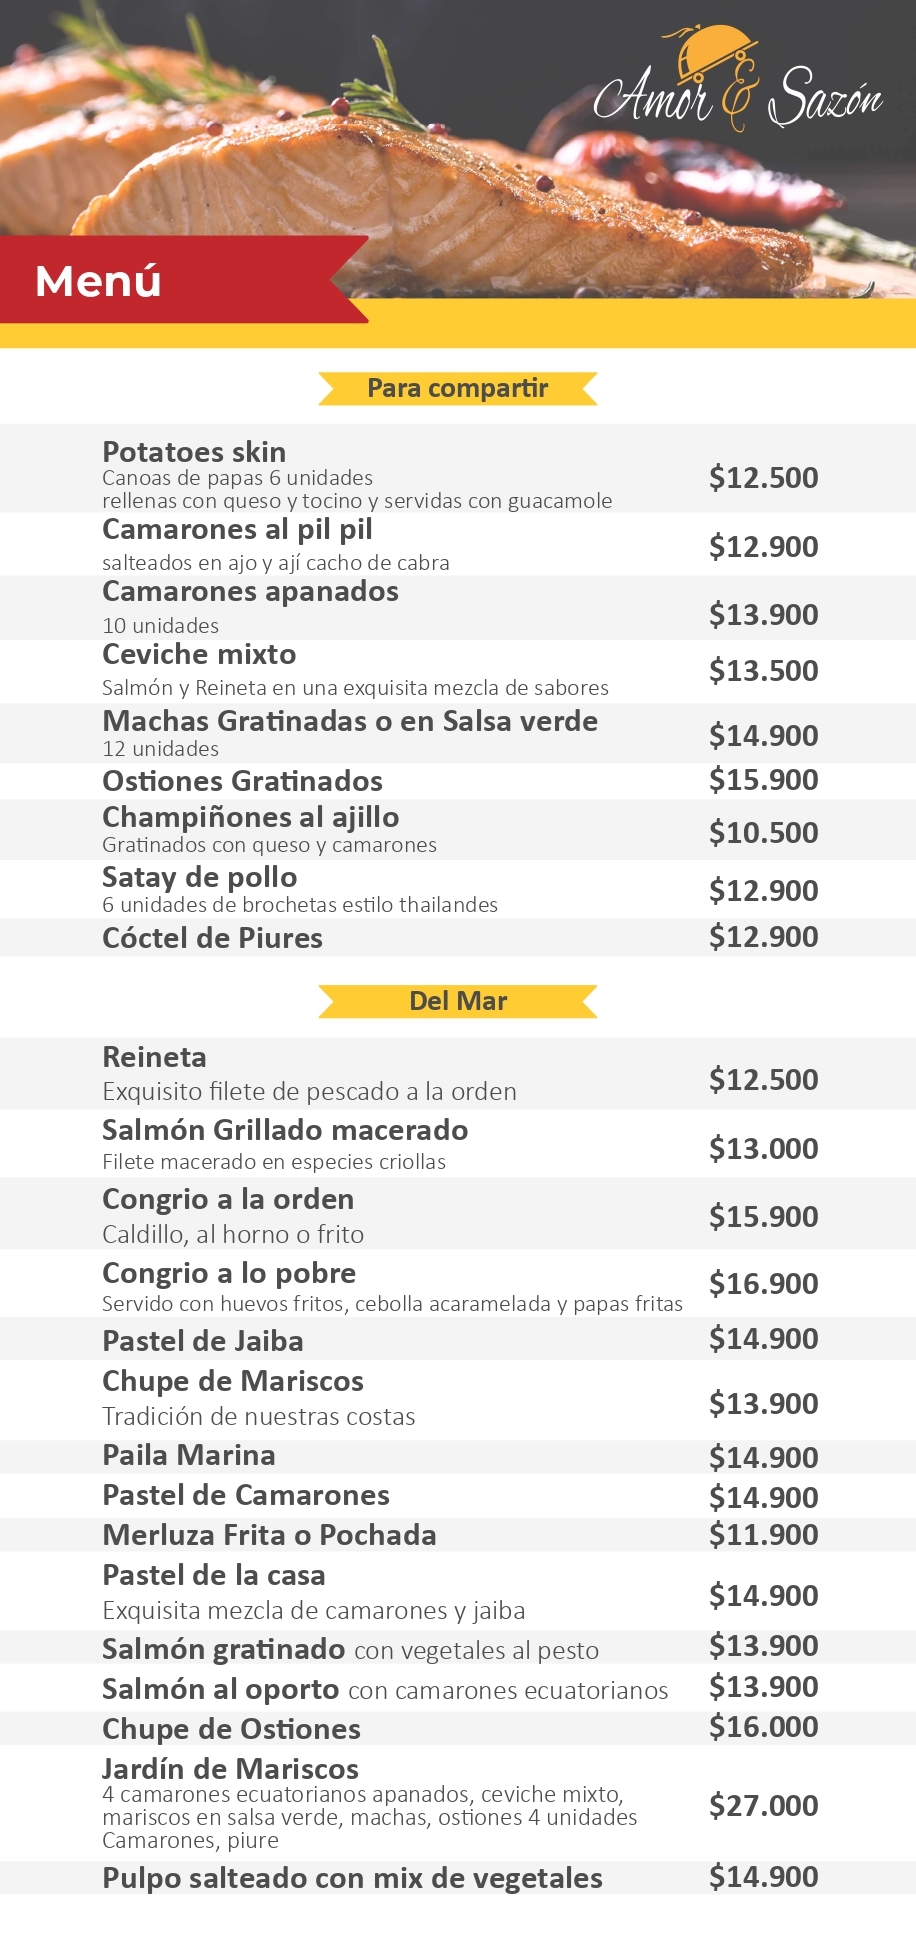Click the Camarones al pil pil title
Screen dimensions: 916x1949
tap(237, 529)
